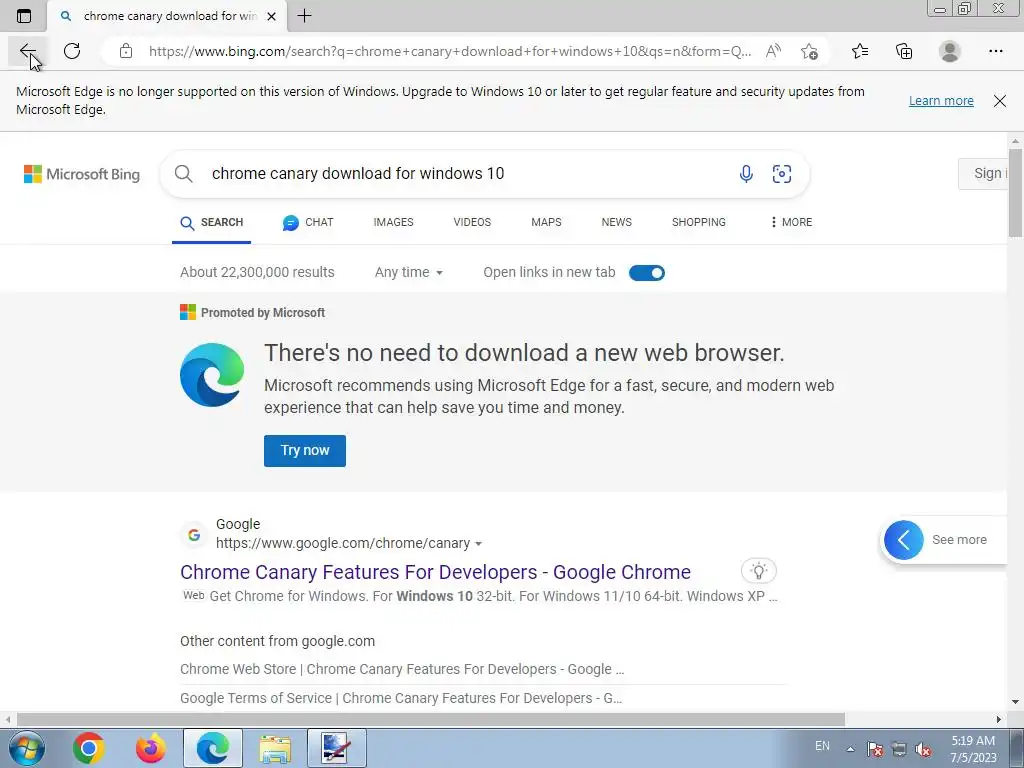The image size is (1024, 768).
Task: Open Read aloud icon in address bar
Action: pyautogui.click(x=773, y=51)
